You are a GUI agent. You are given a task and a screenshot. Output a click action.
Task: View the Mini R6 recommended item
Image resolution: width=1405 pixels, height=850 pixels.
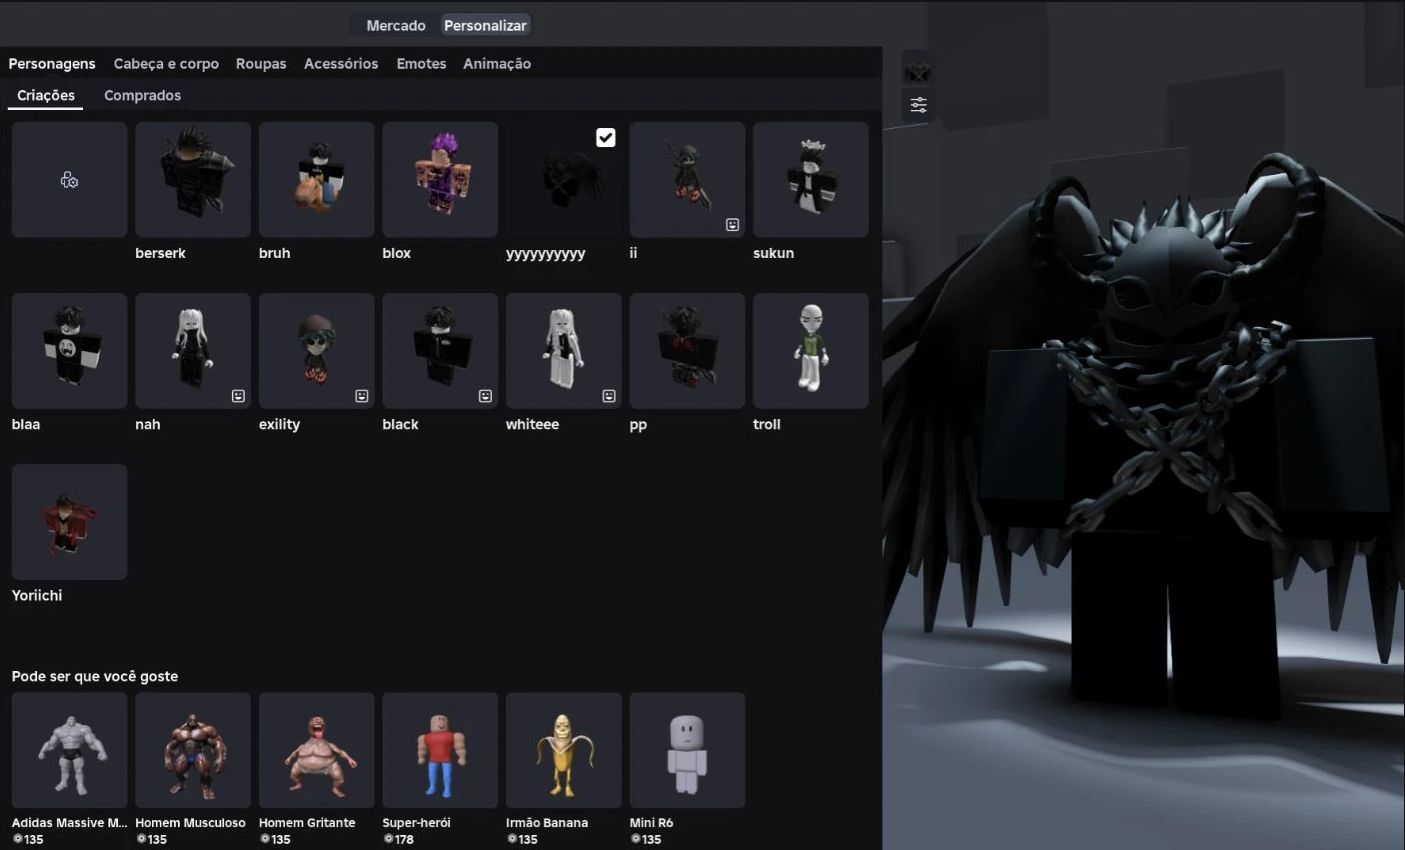pyautogui.click(x=687, y=750)
